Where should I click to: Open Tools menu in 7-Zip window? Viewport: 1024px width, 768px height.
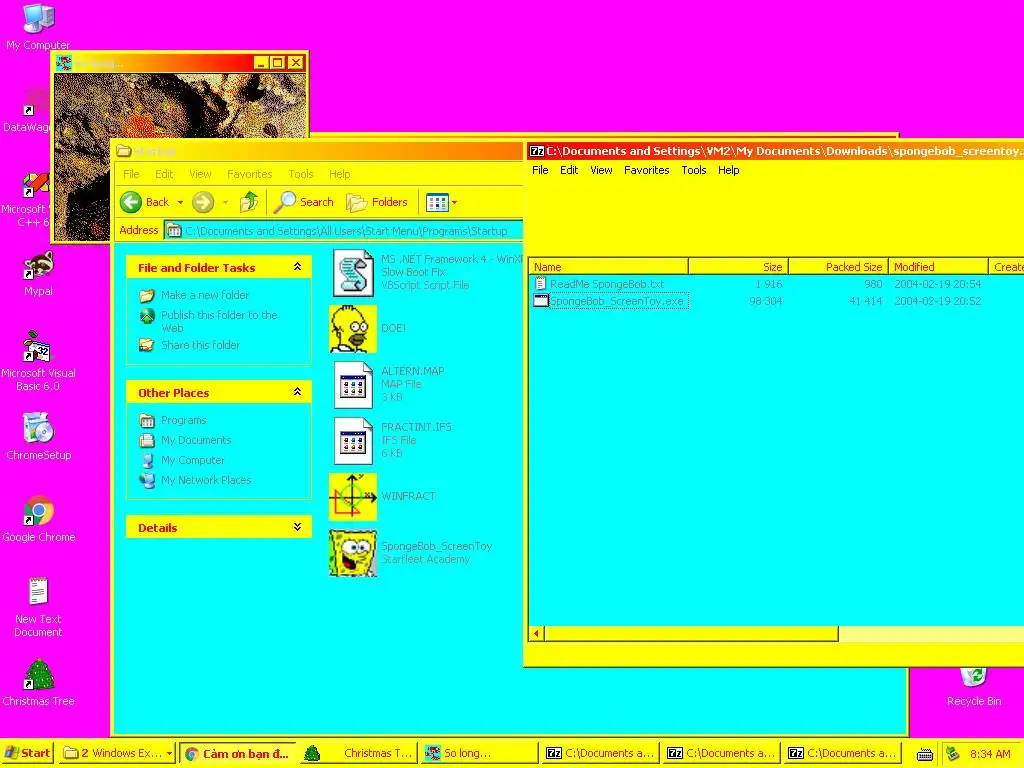(x=694, y=170)
